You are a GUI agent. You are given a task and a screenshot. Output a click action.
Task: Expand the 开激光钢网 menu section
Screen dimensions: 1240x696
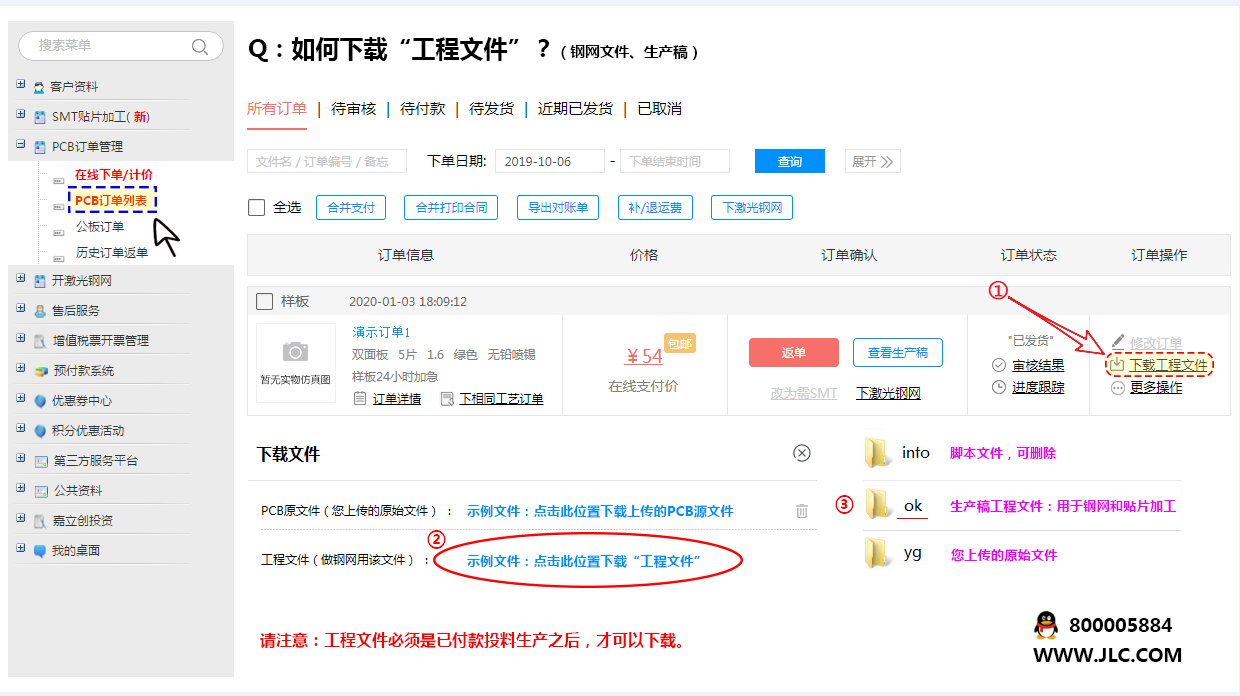click(21, 280)
